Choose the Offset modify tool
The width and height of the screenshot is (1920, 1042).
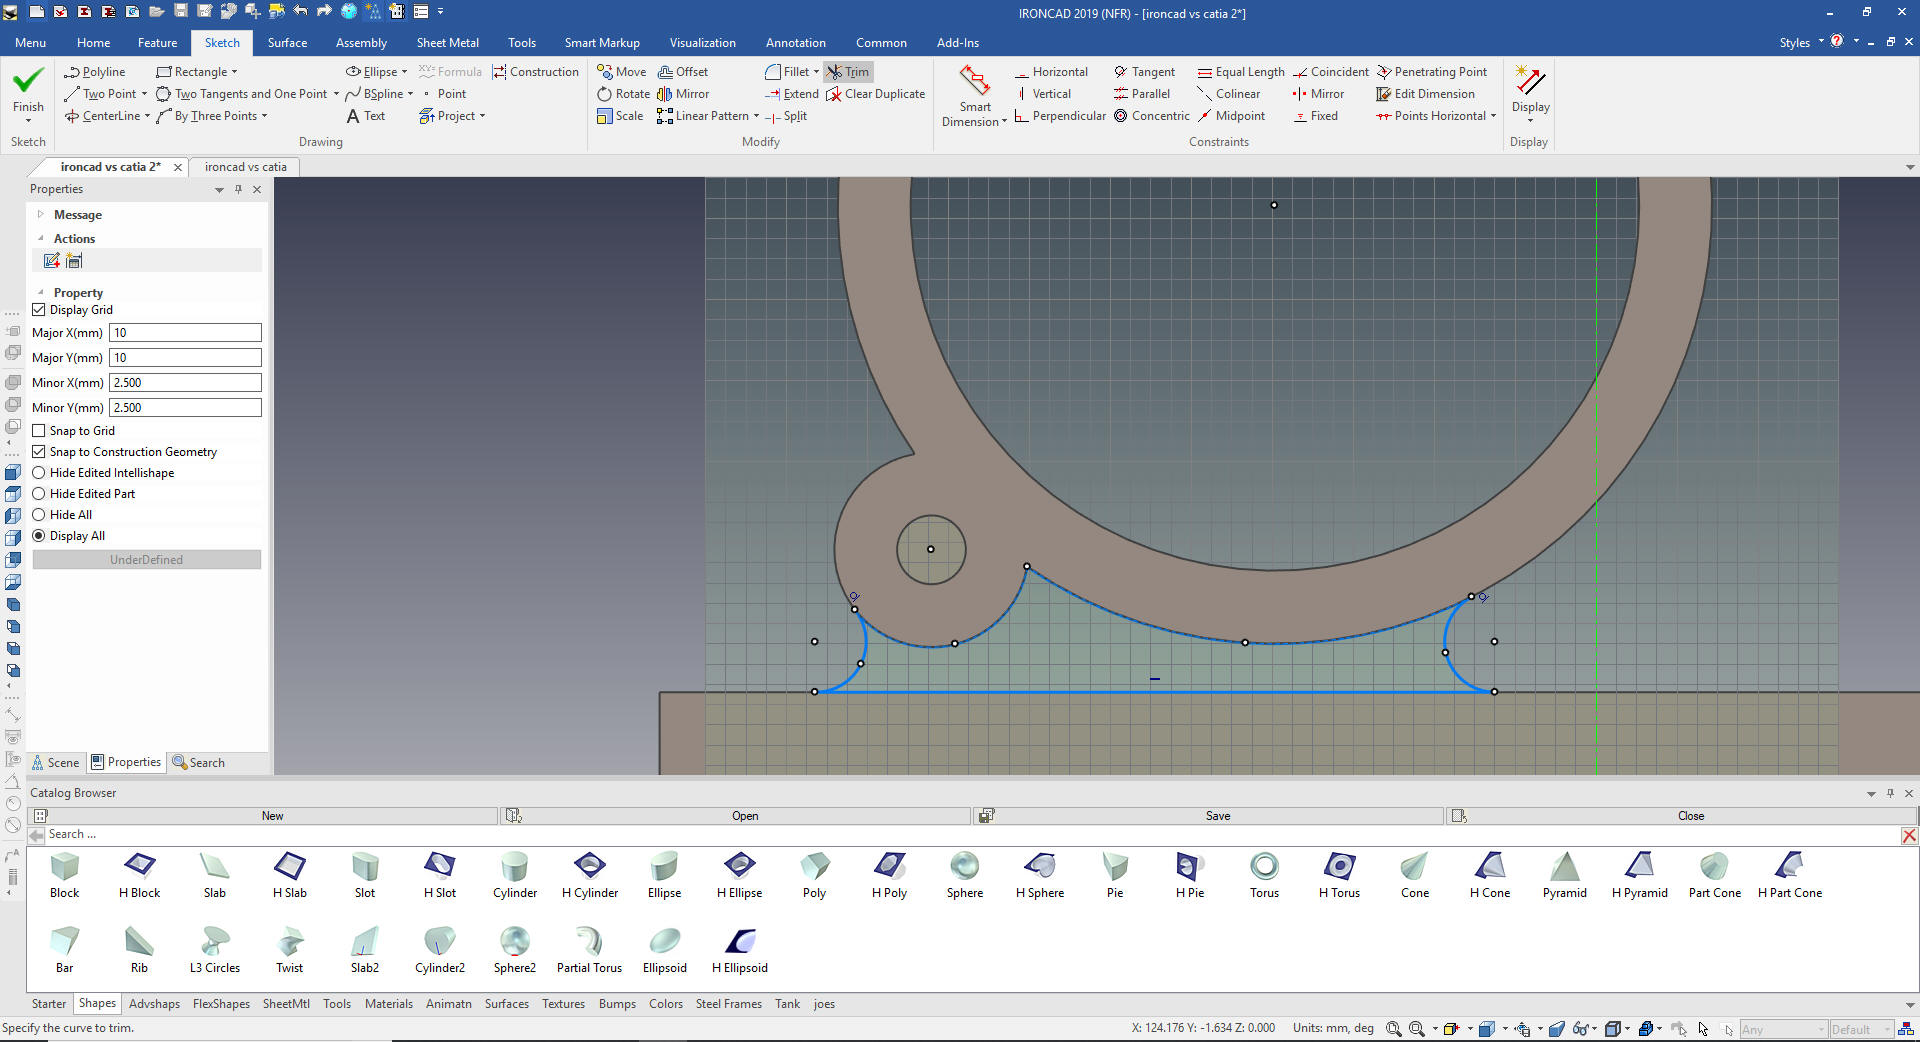(x=683, y=72)
